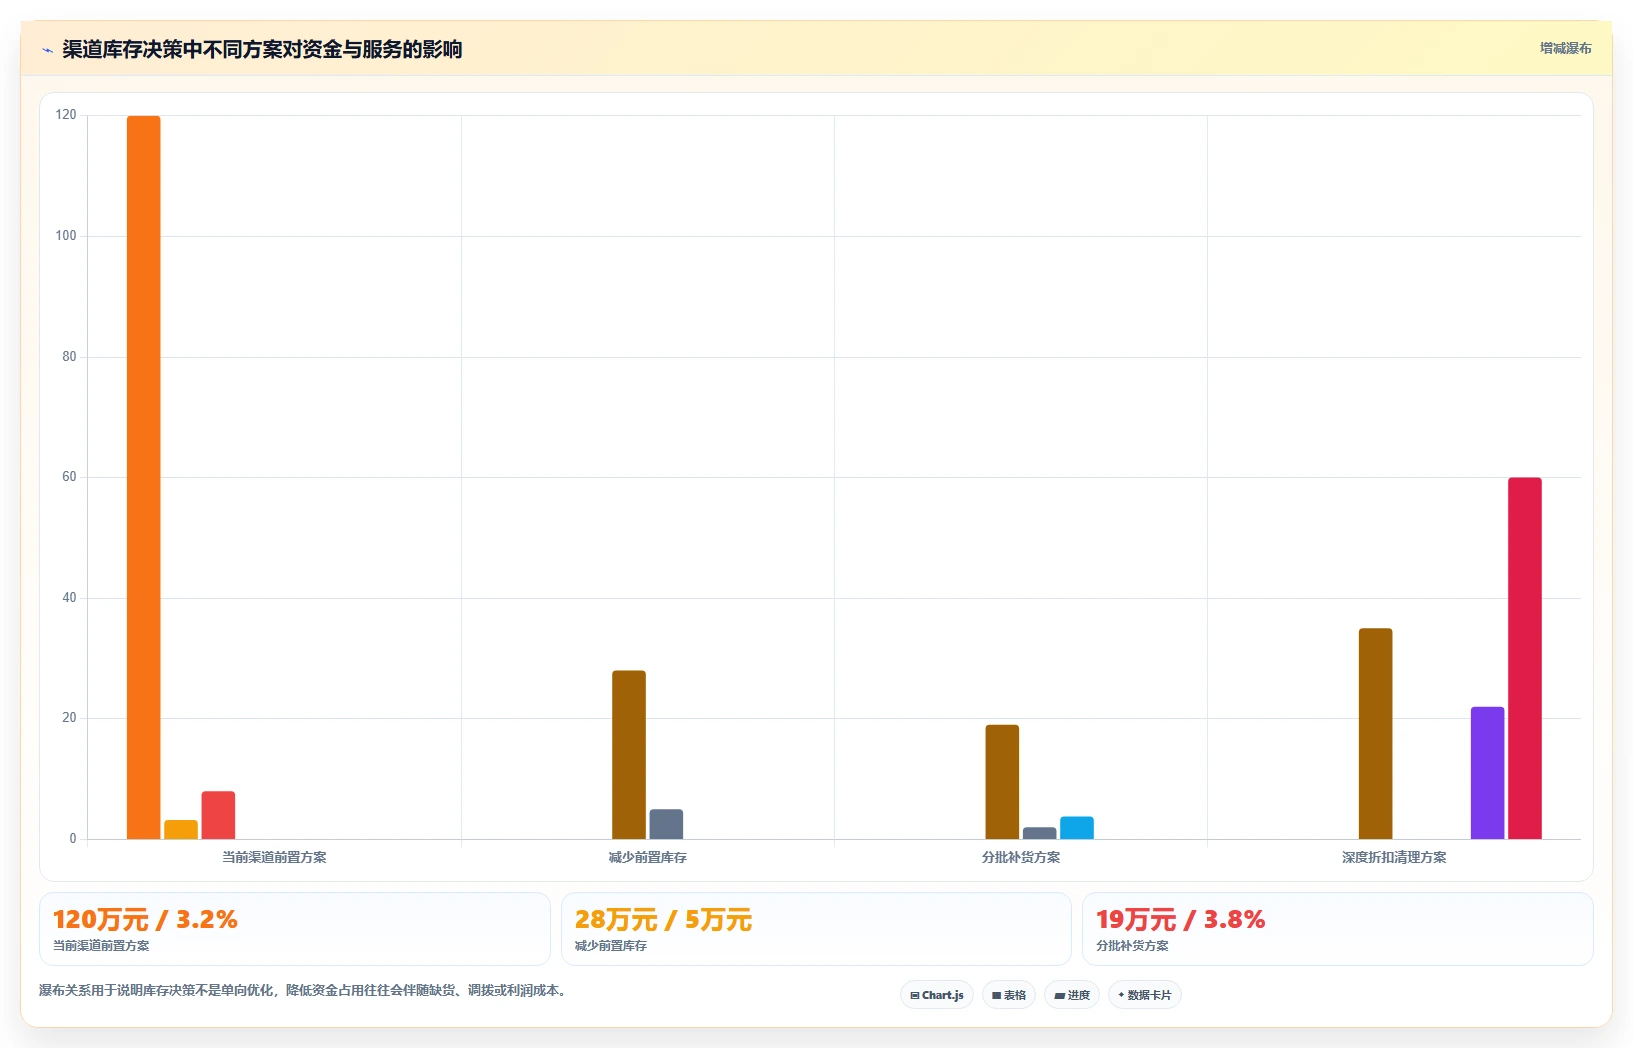This screenshot has height=1048, width=1633.
Task: Click the y-axis value 20
Action: 69,718
